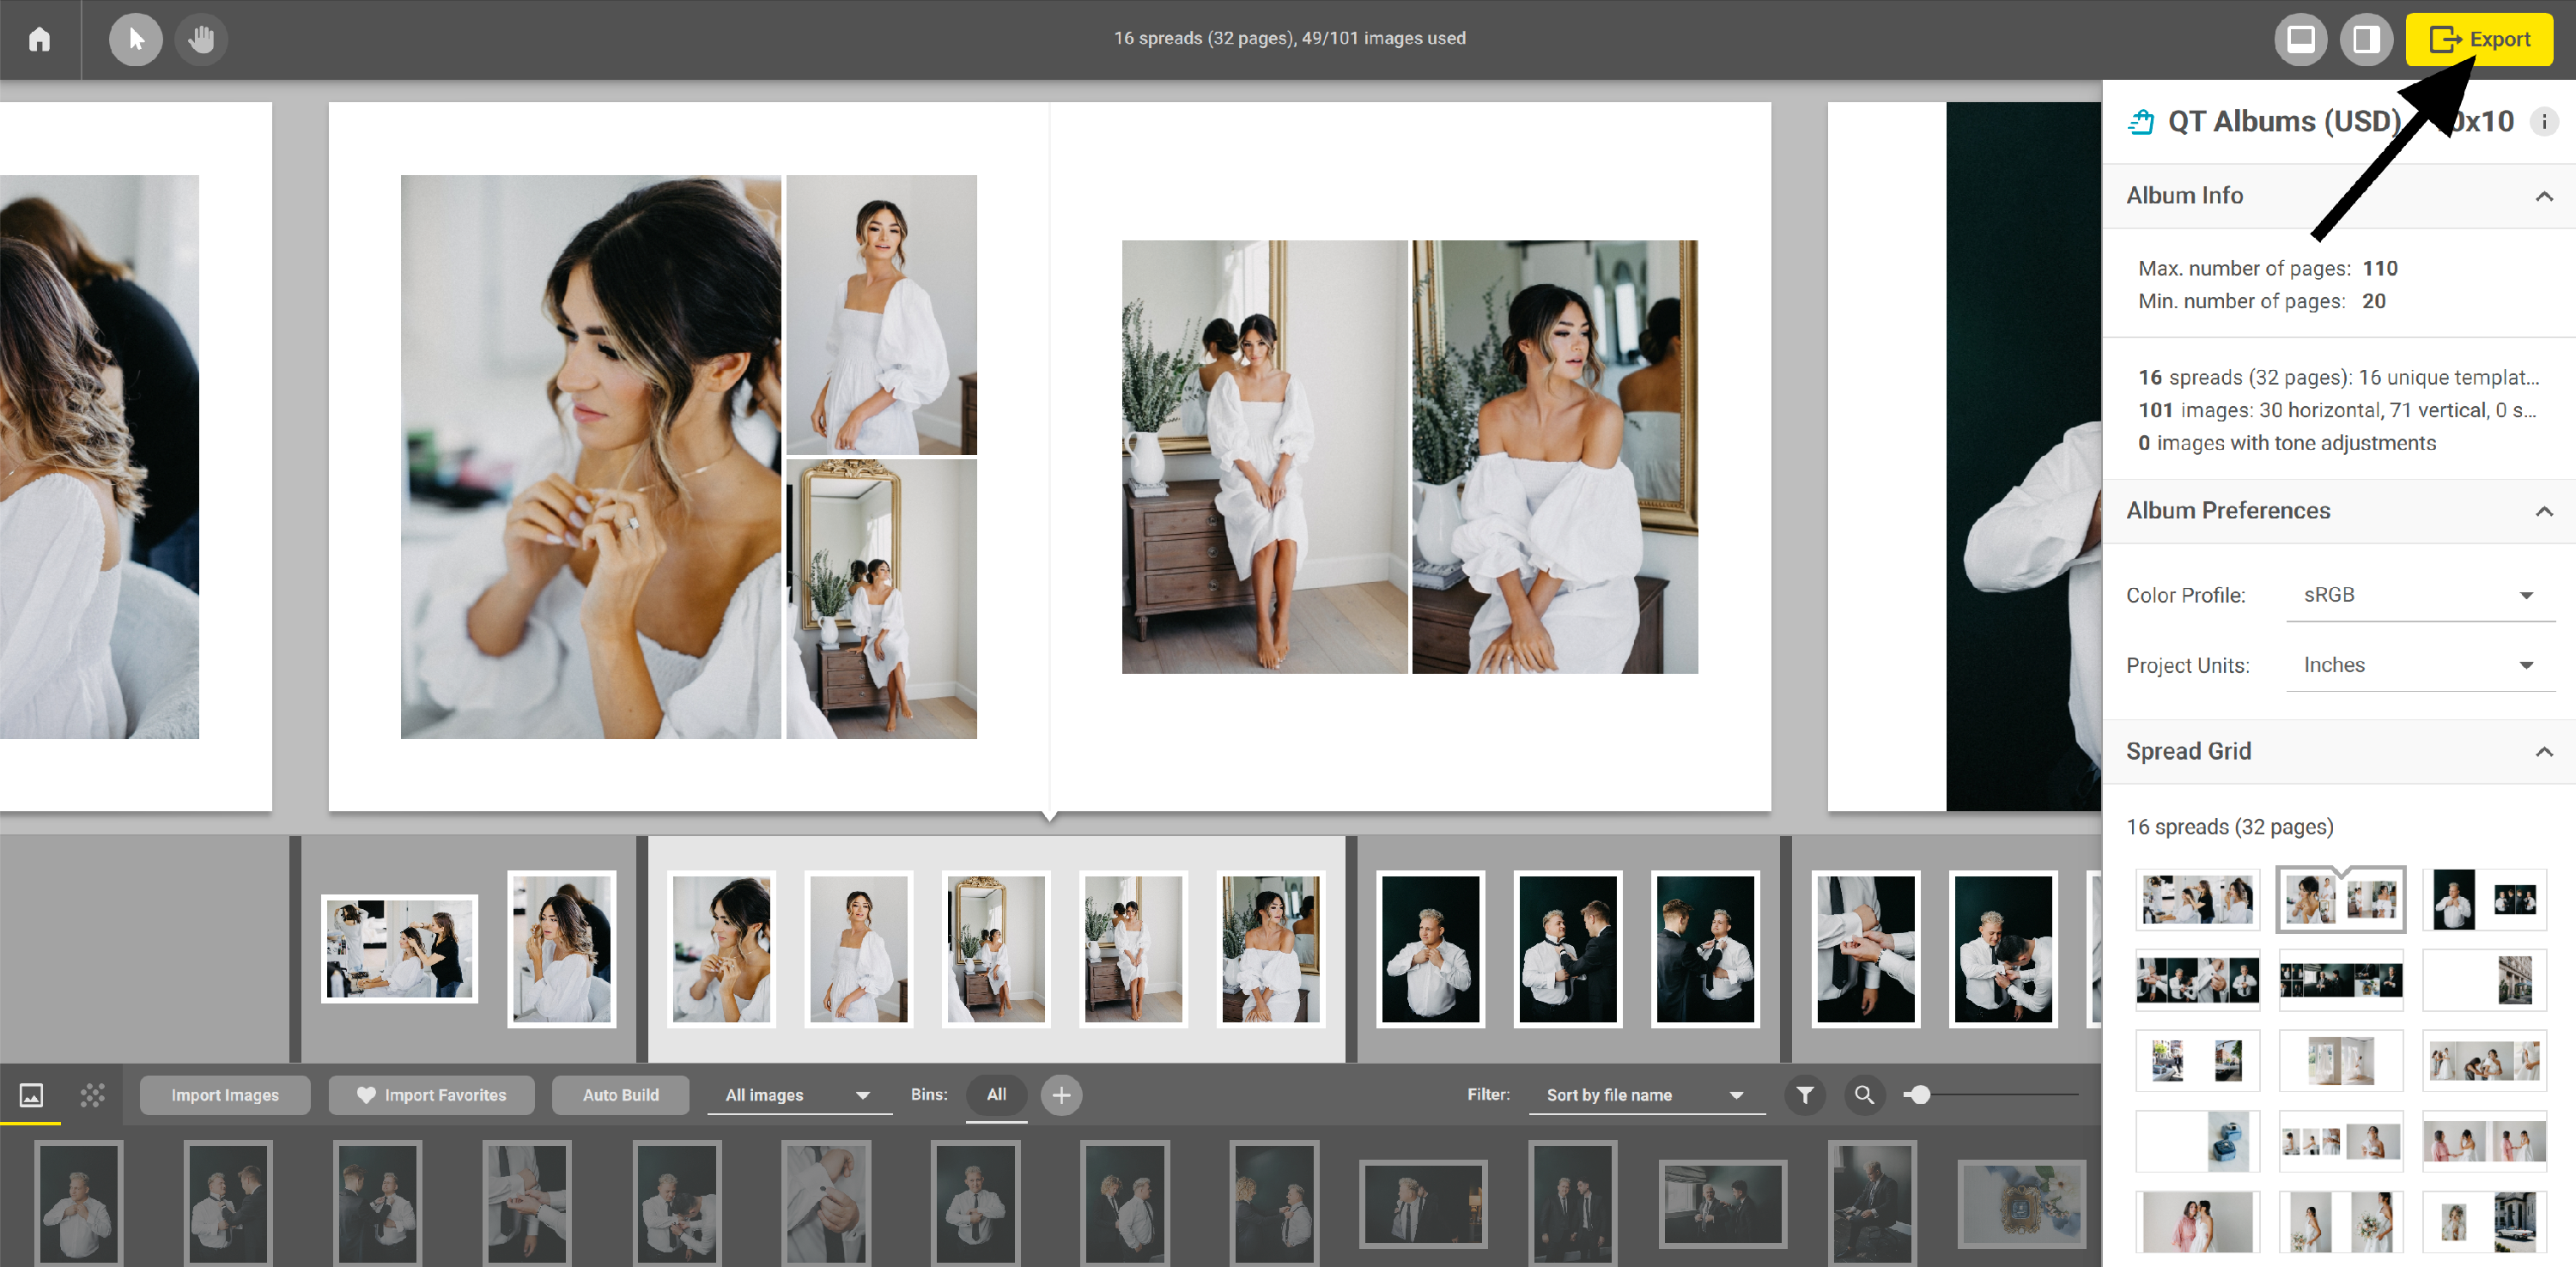Toggle the side panel view button

pos(2365,39)
